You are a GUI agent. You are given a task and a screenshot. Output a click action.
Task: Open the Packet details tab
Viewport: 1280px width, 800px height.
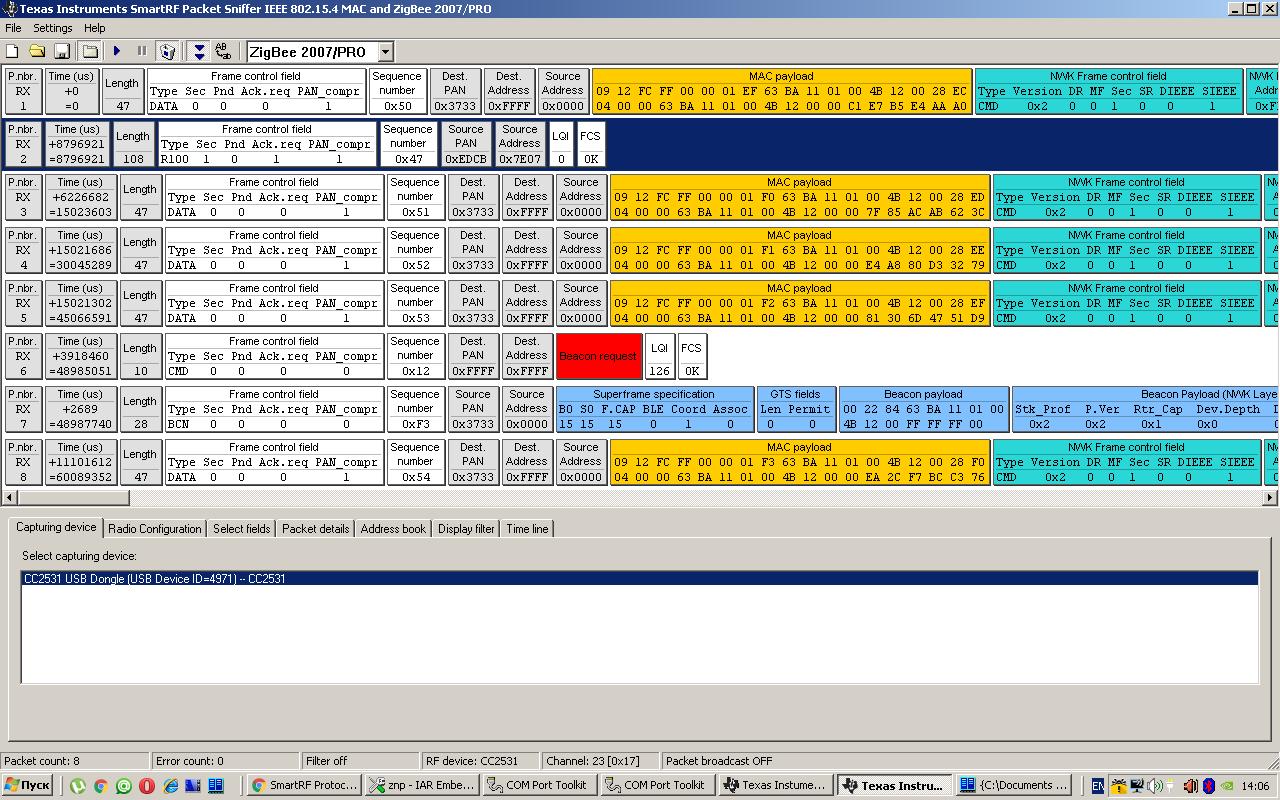tap(315, 529)
